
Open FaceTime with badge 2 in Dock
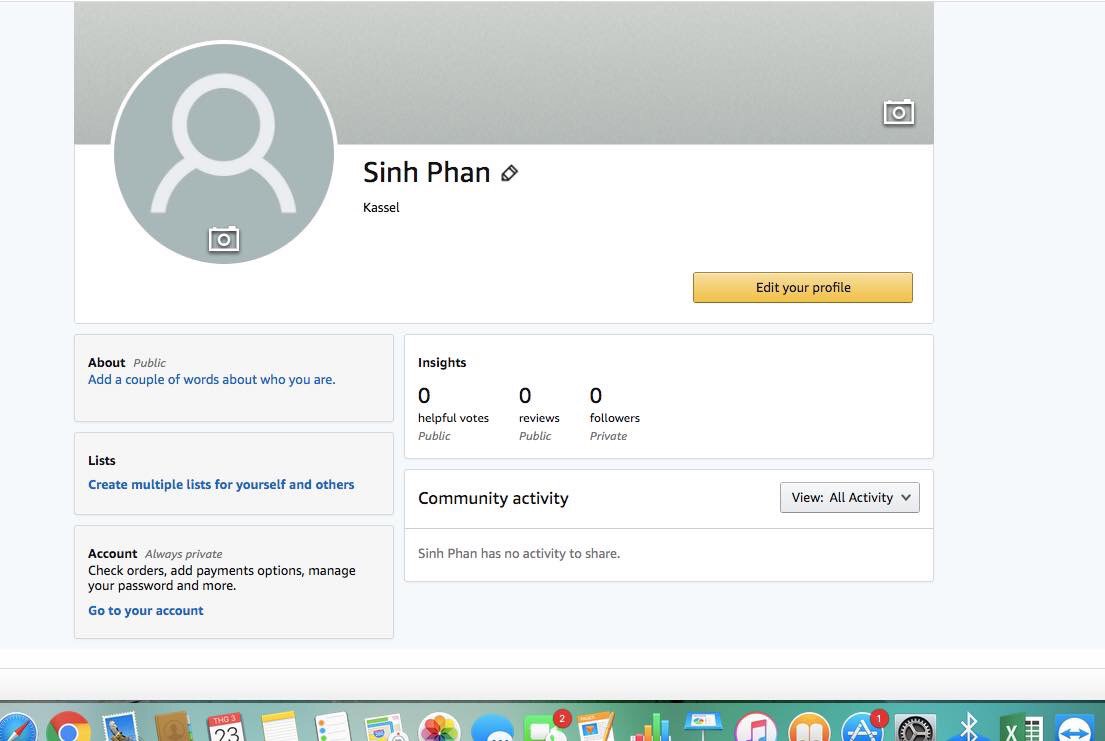click(545, 728)
